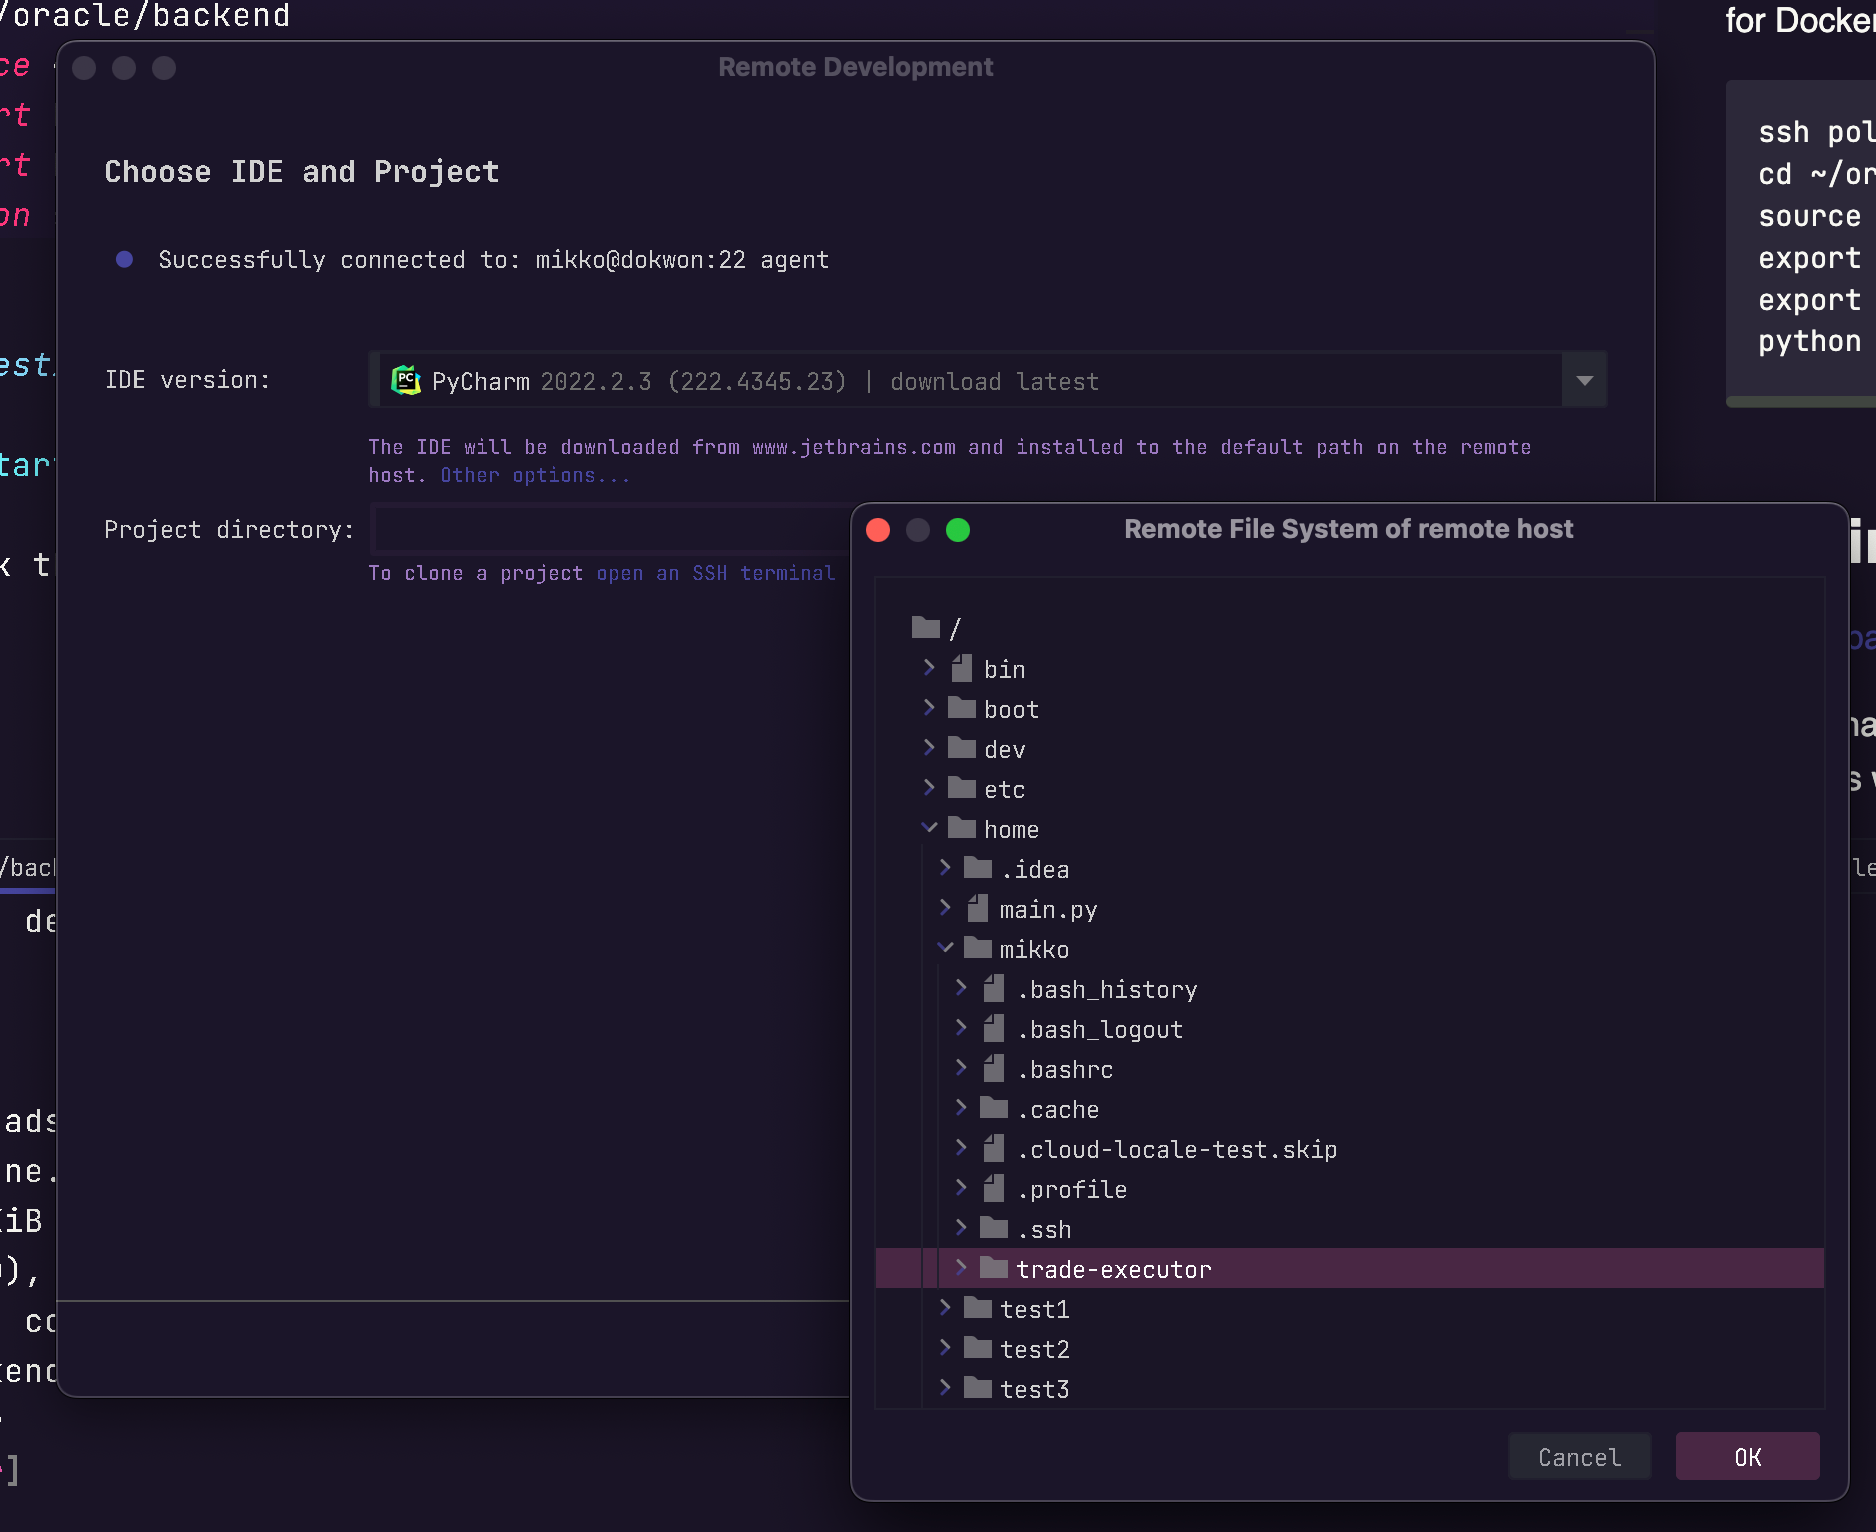
Task: Expand the test3 folder chevron
Action: pos(945,1387)
